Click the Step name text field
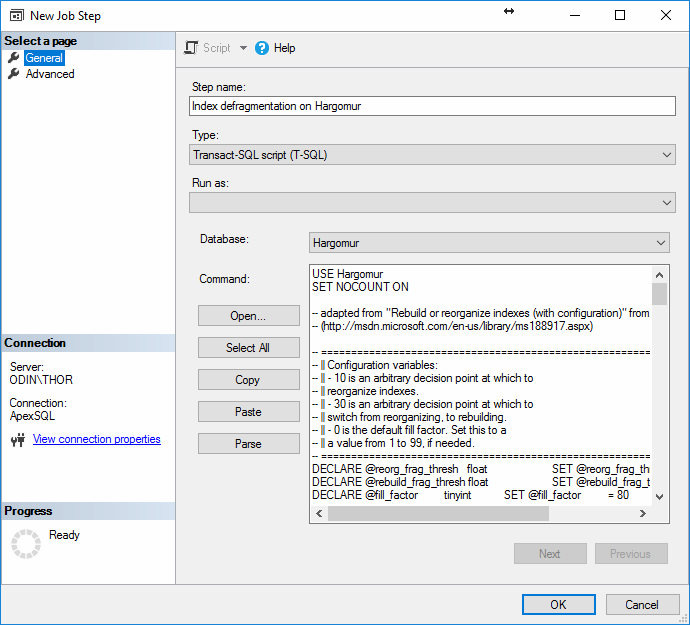Viewport: 690px width, 625px height. tap(432, 106)
